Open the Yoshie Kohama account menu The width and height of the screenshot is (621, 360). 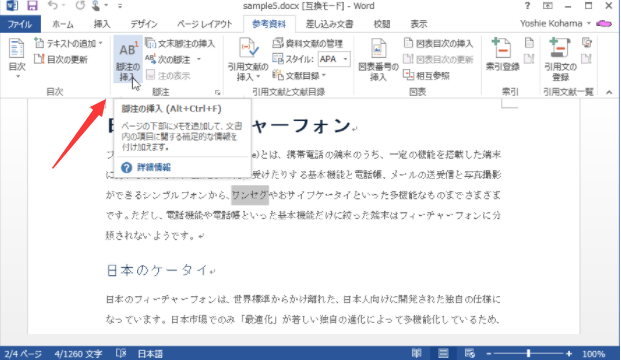coord(555,24)
